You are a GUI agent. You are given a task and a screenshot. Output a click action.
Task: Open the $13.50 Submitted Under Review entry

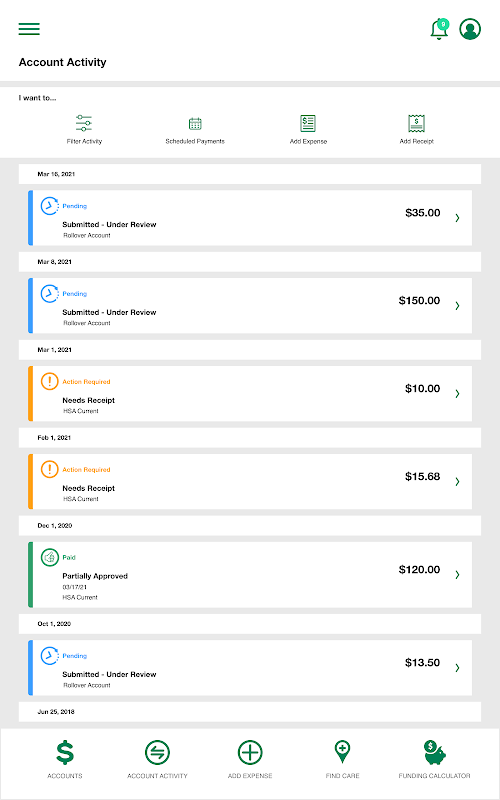250,668
